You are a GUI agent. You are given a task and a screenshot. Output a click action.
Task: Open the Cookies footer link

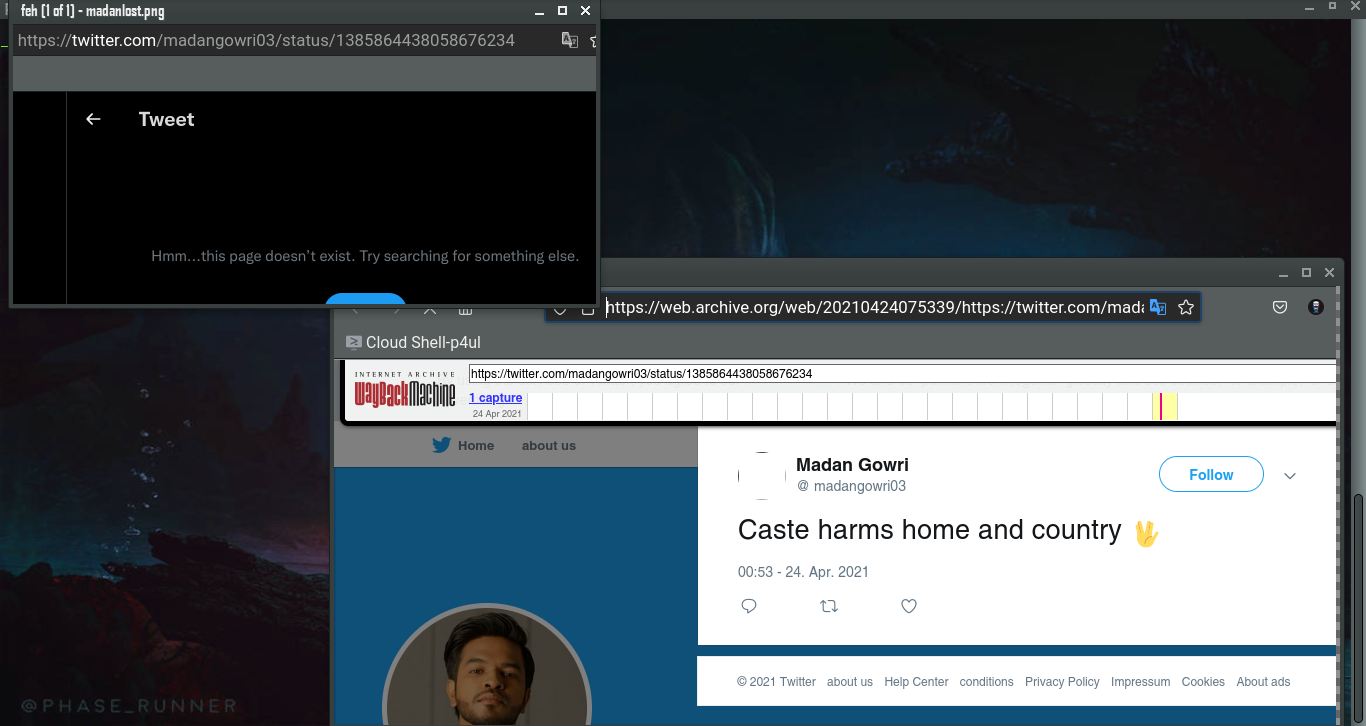pyautogui.click(x=1203, y=682)
